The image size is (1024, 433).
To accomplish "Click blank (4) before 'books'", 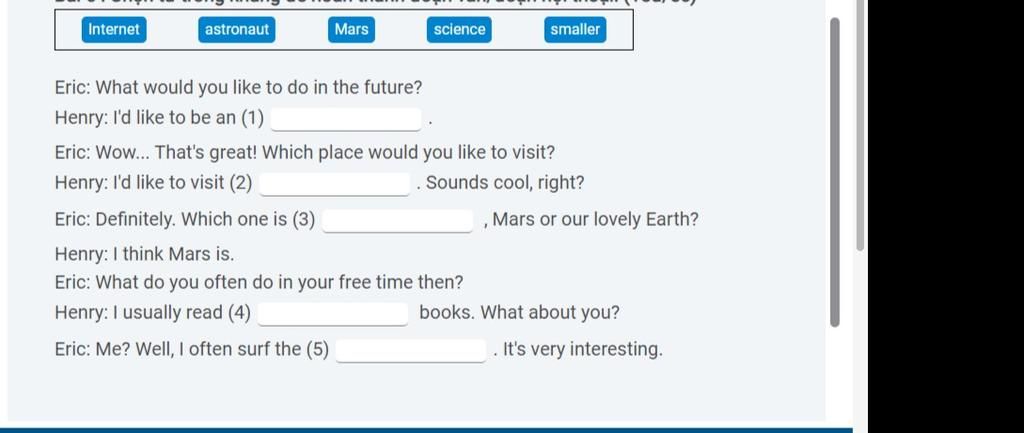I will (333, 314).
